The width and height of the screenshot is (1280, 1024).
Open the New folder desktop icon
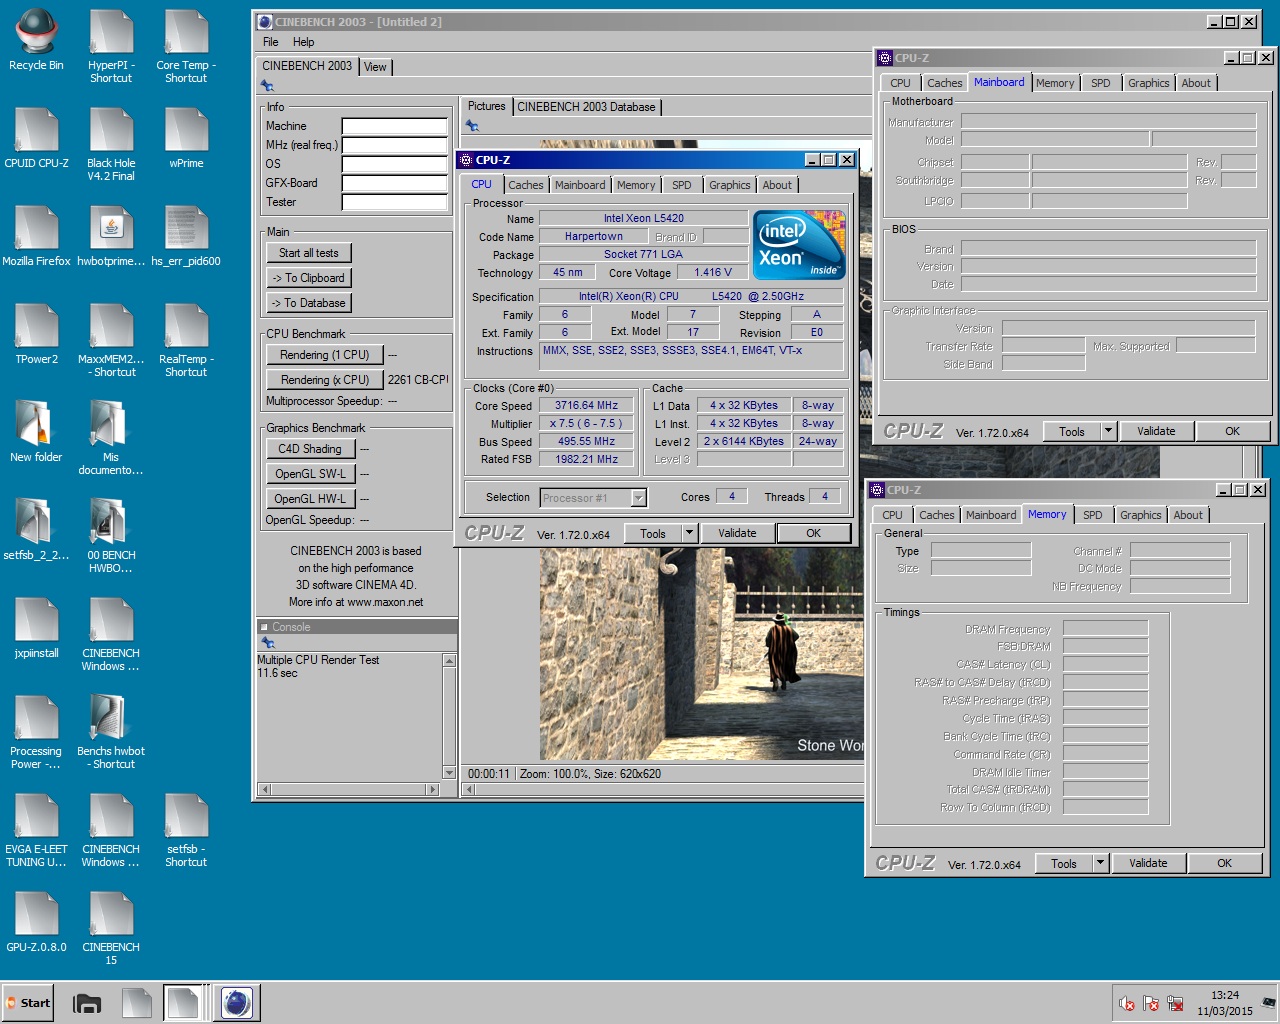36,432
